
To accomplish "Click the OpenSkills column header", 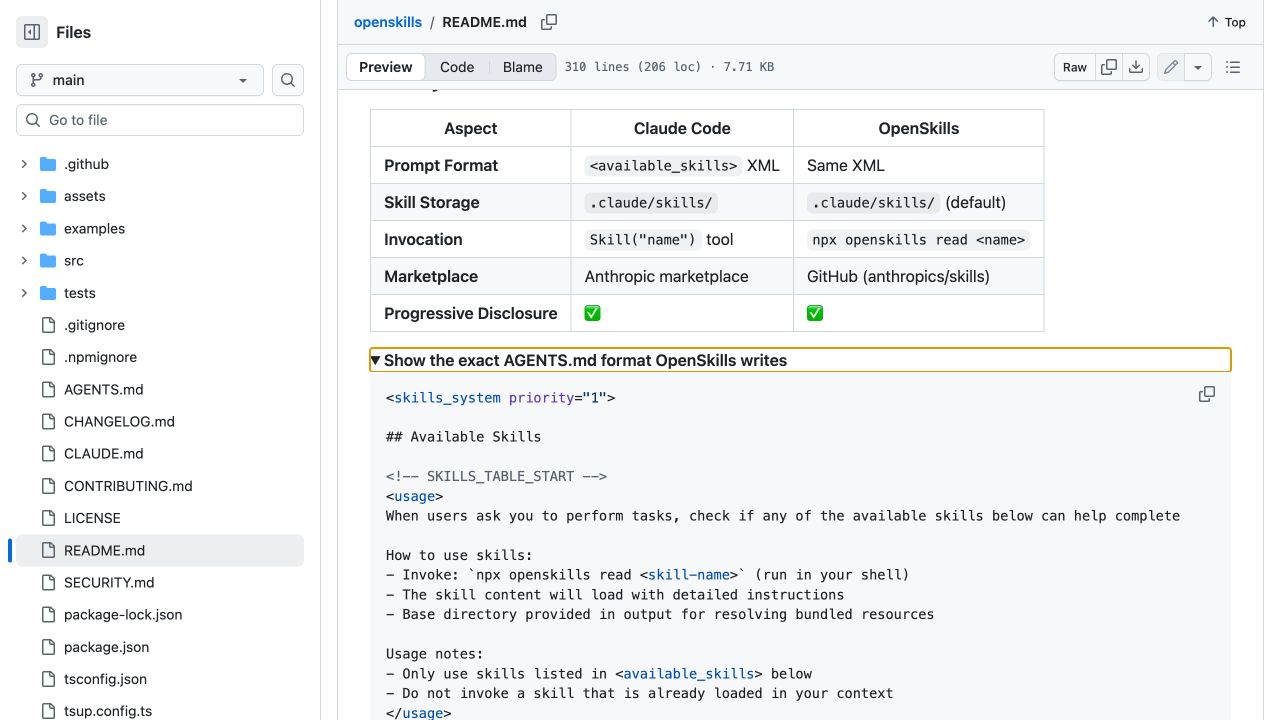I will coord(919,128).
